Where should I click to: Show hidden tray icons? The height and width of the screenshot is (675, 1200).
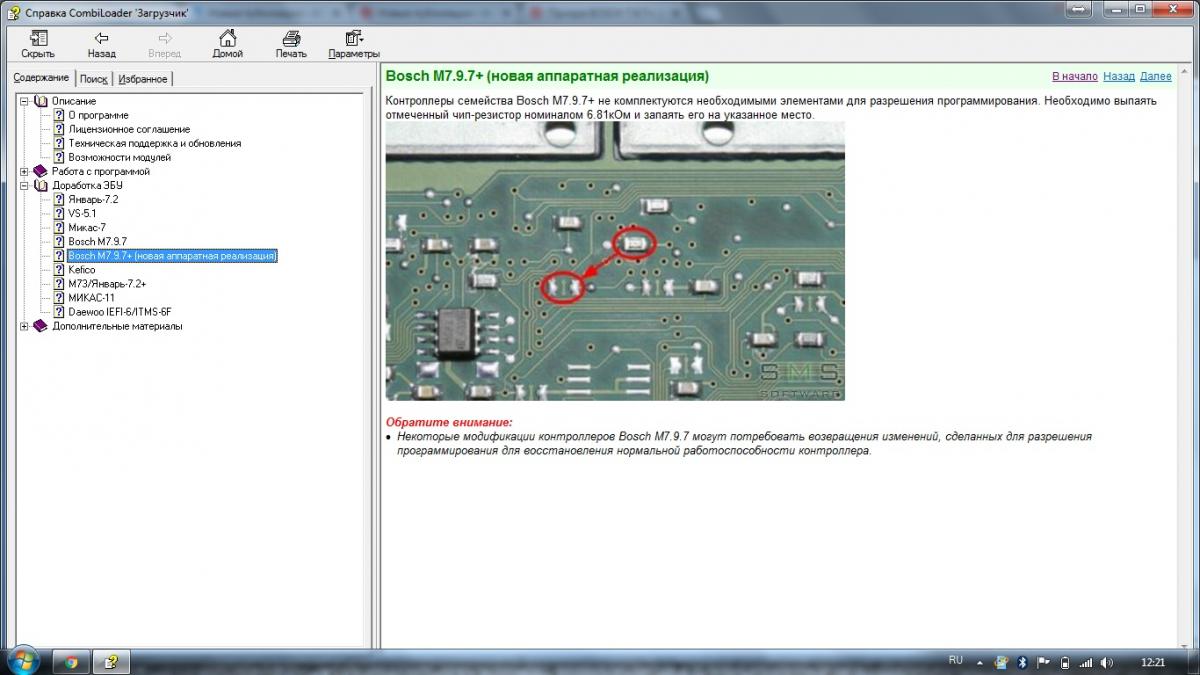(980, 661)
